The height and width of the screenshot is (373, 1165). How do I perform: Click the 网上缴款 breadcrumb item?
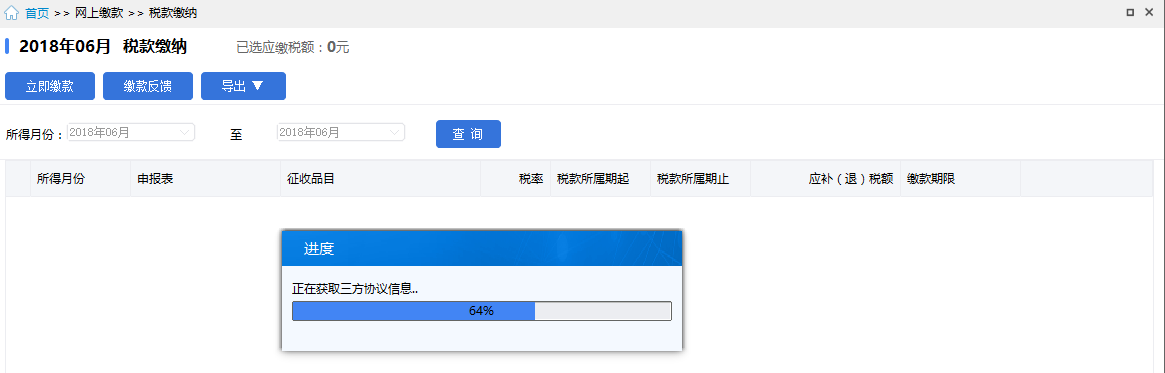click(99, 13)
